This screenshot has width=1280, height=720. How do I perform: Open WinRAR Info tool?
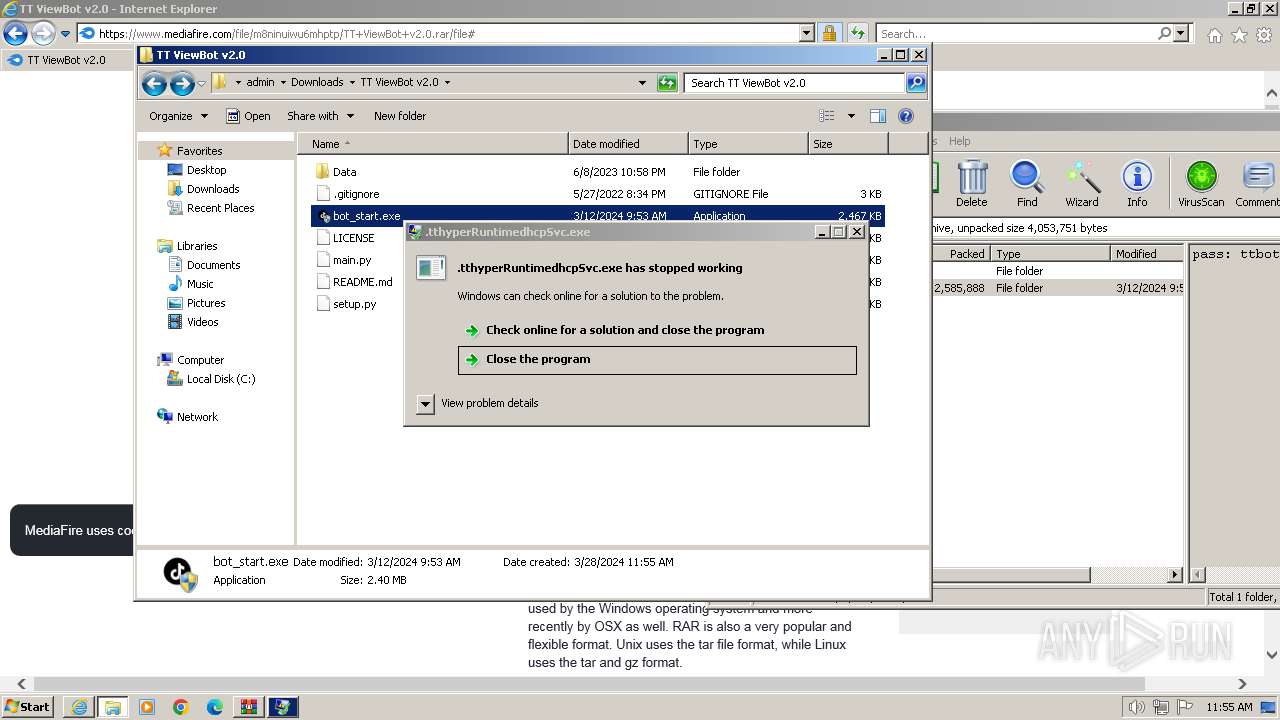point(1137,184)
